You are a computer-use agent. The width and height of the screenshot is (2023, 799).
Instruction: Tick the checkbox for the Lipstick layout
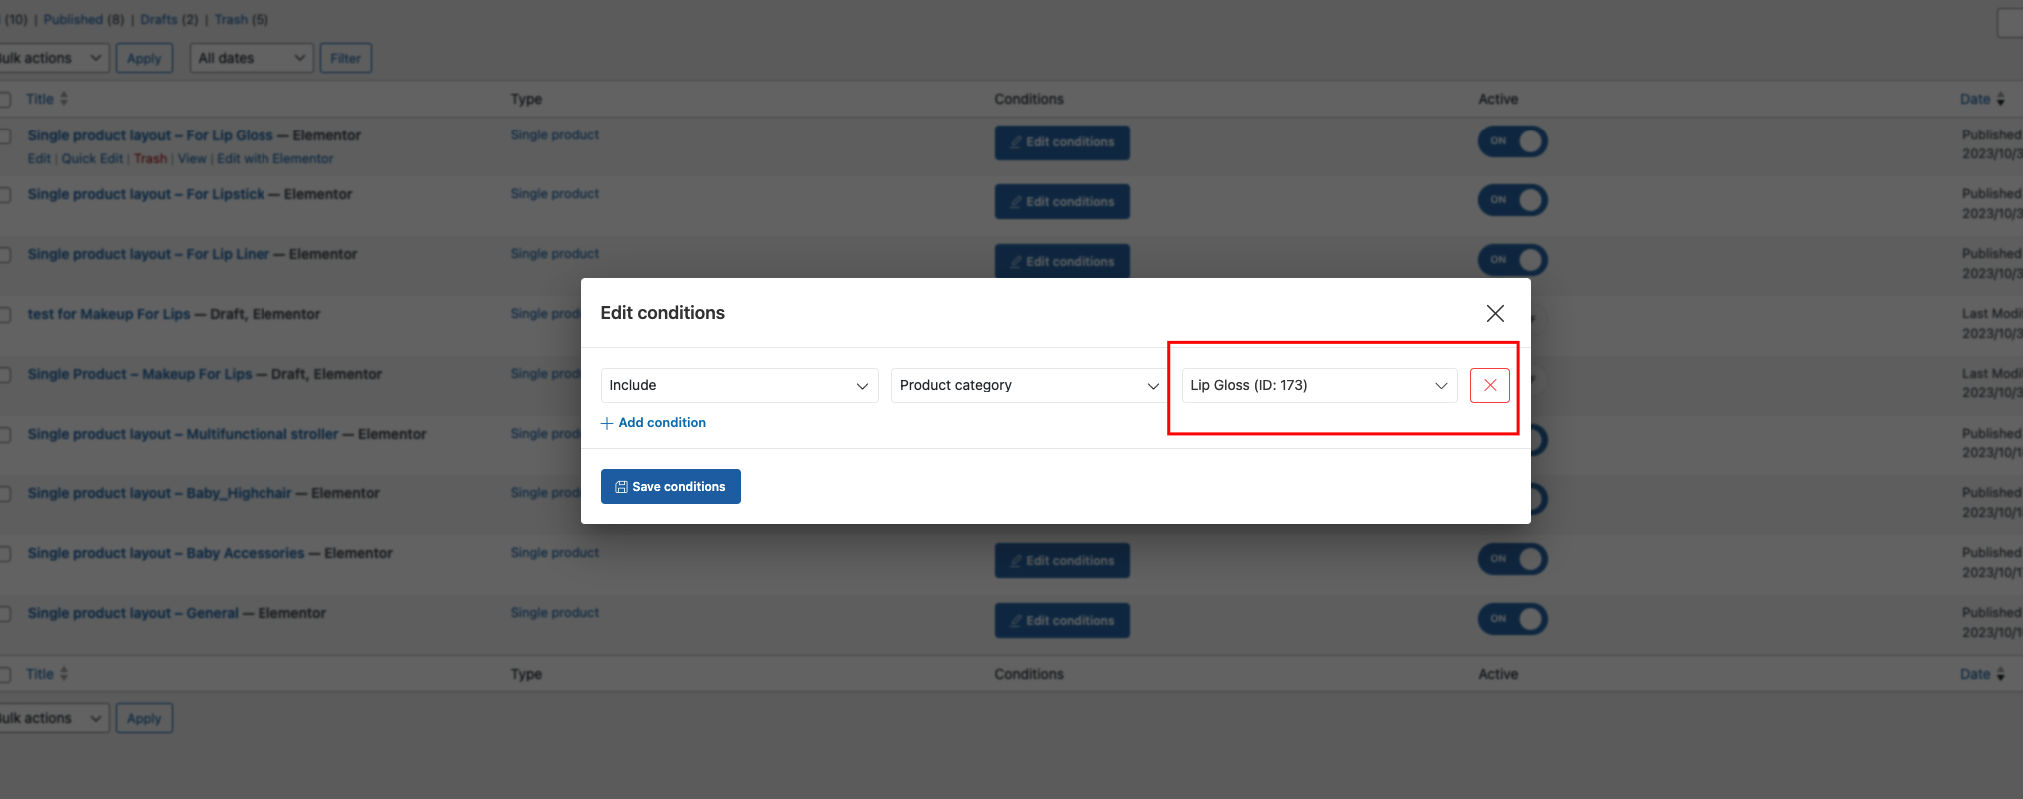point(5,195)
